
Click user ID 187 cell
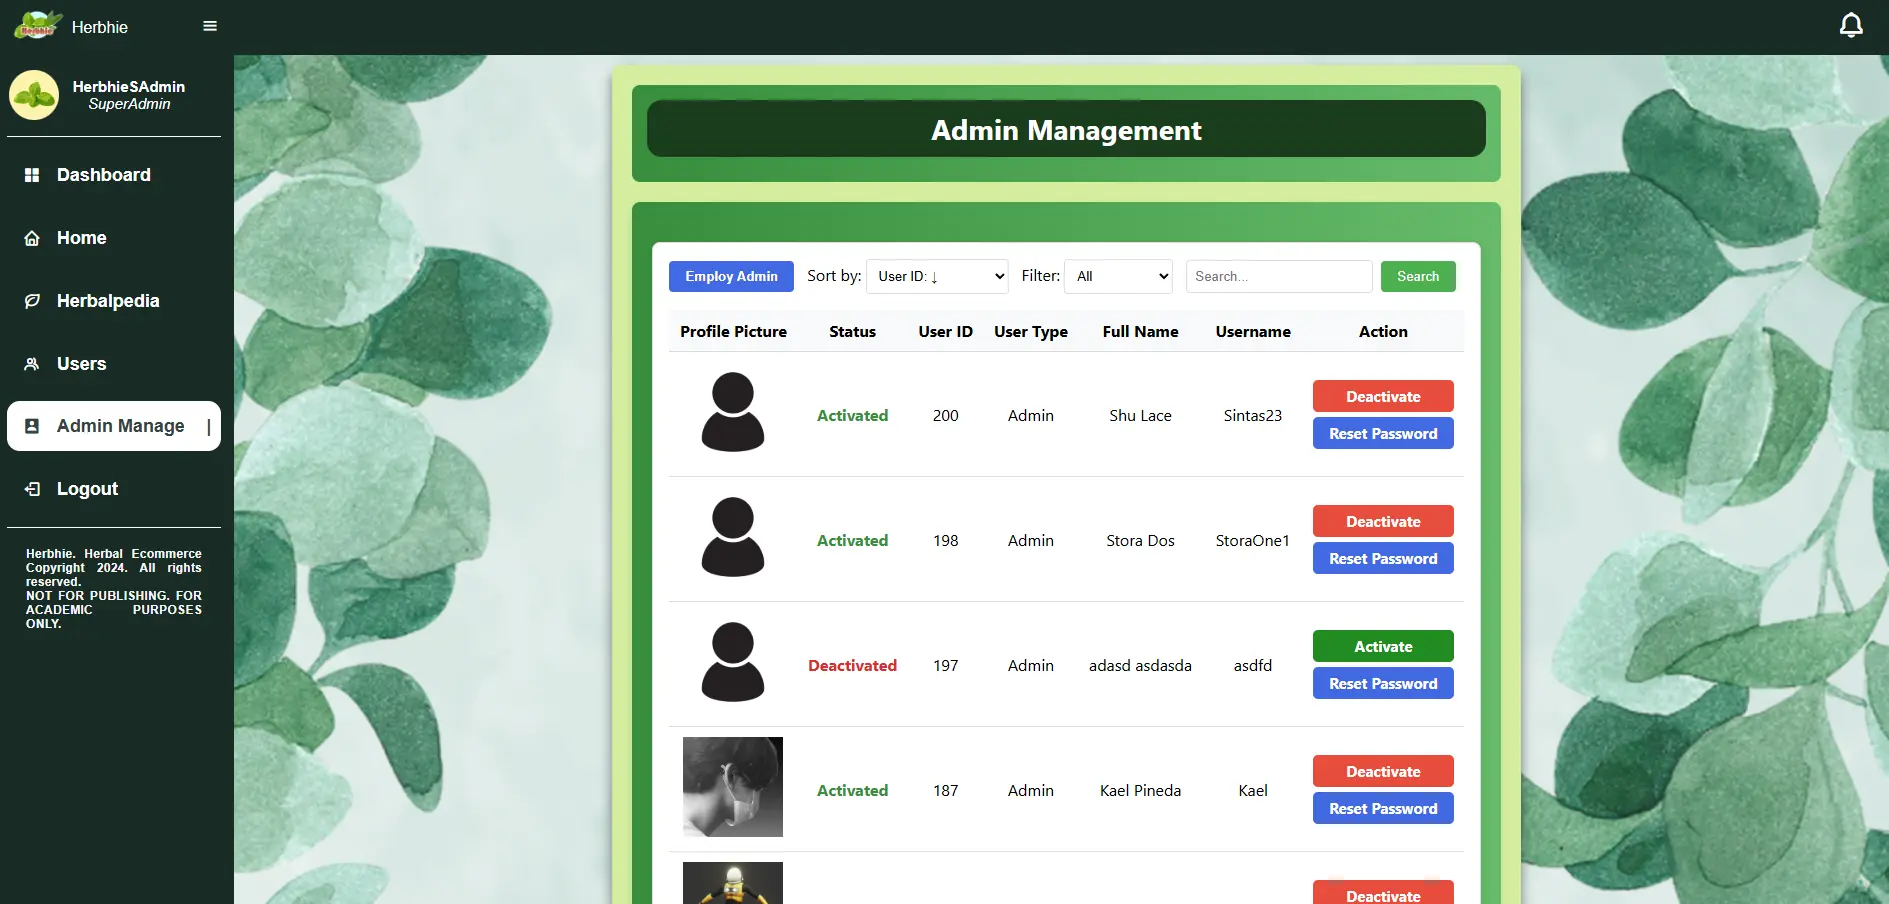945,790
